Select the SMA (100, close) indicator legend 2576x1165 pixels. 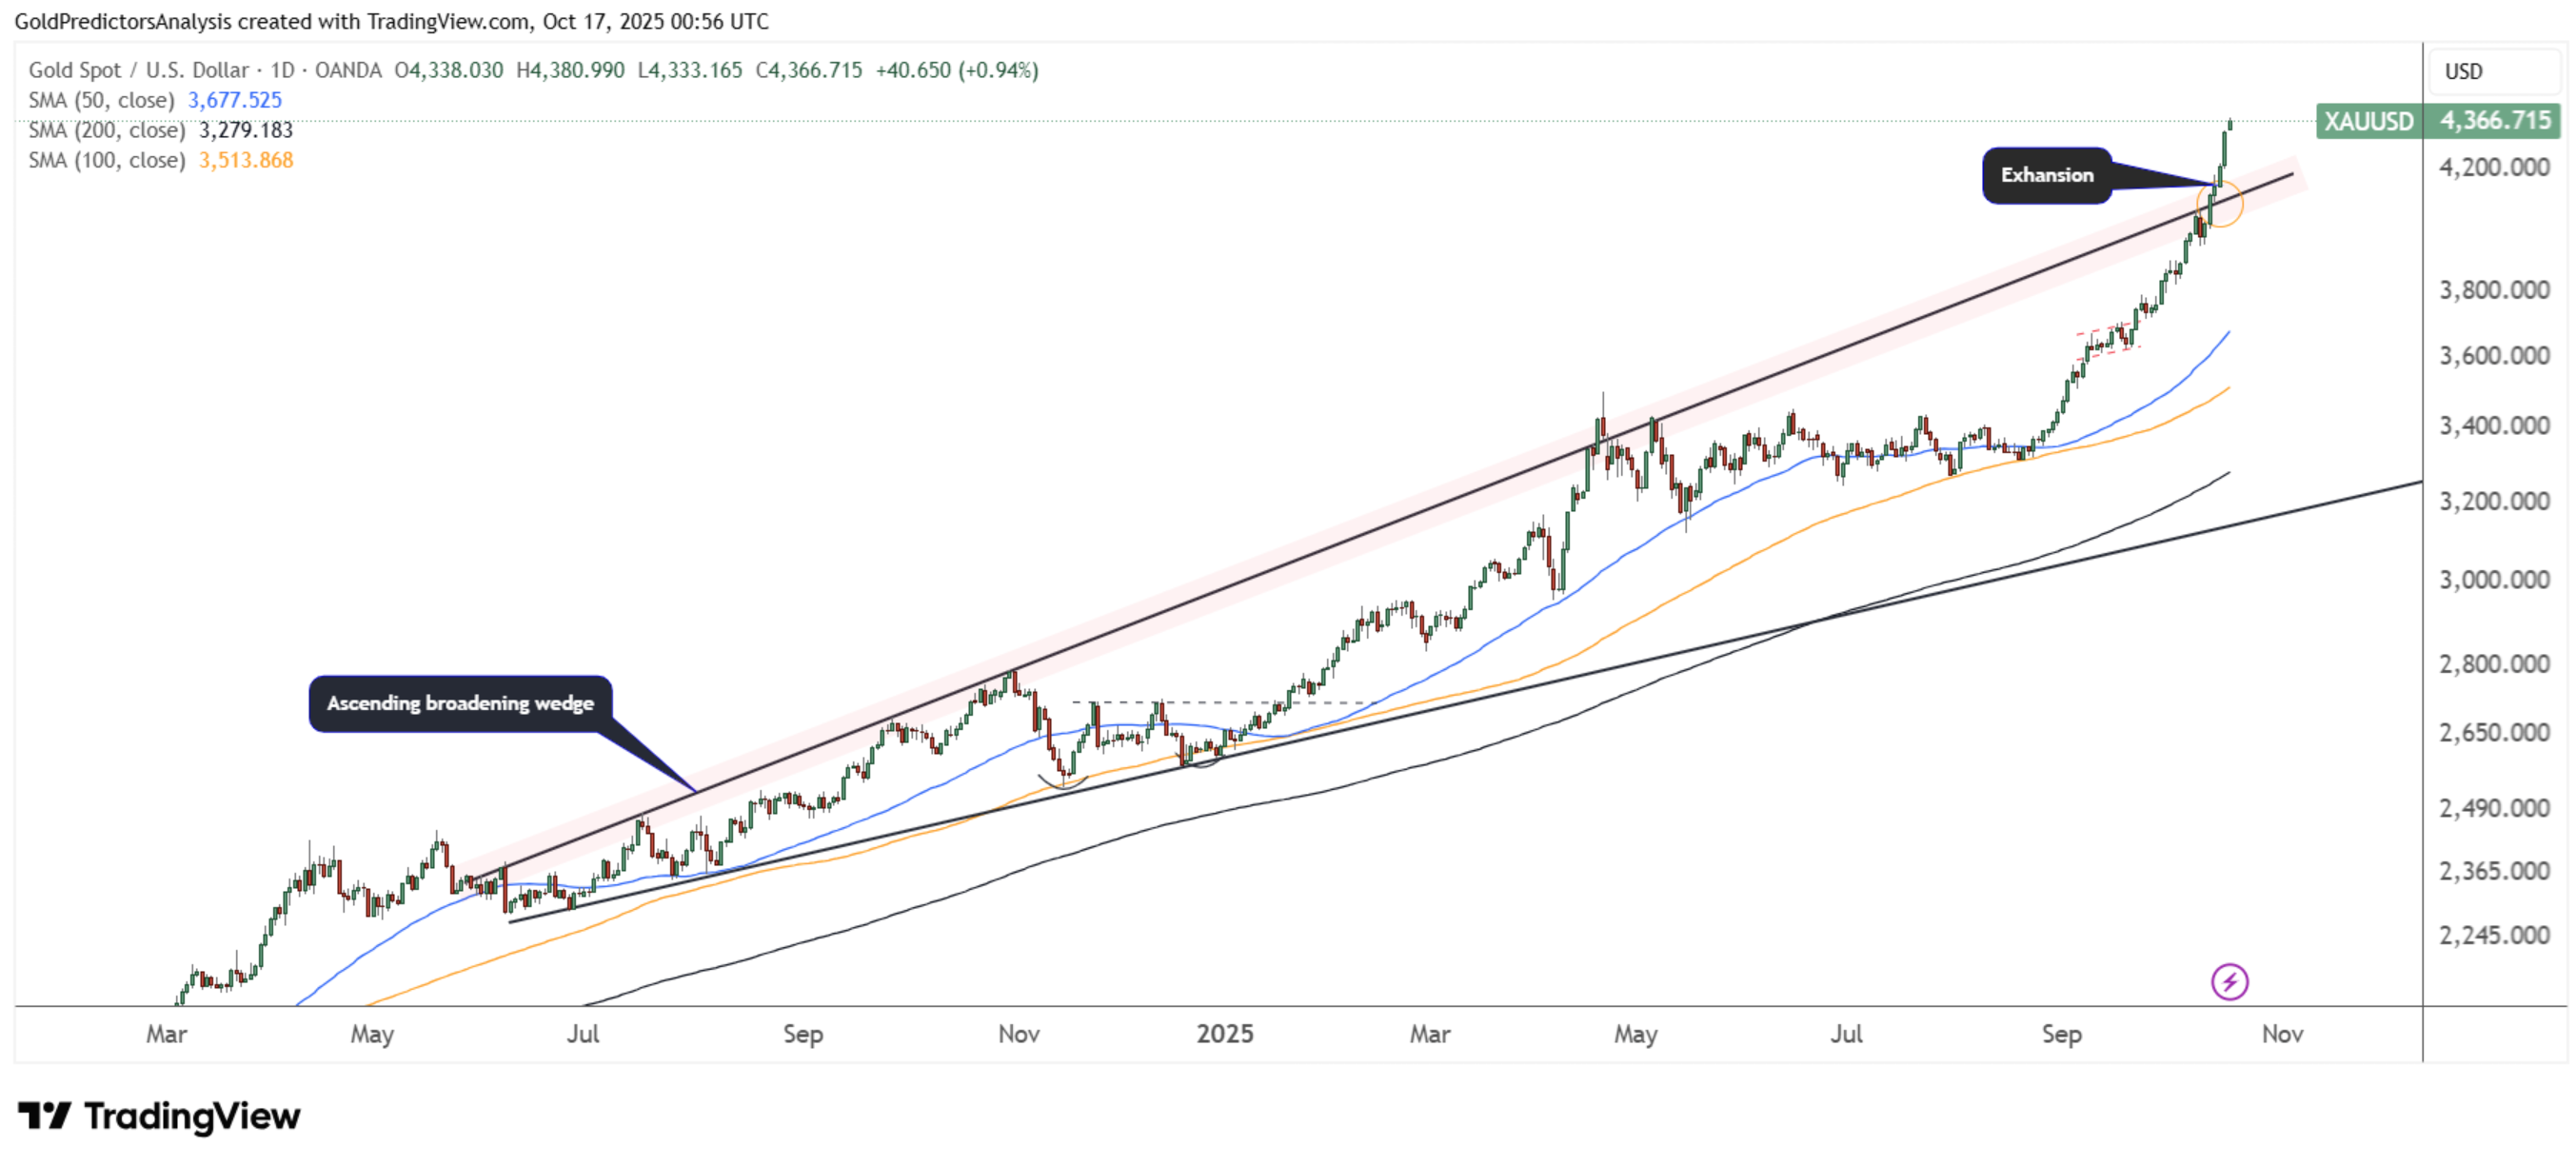tap(106, 160)
